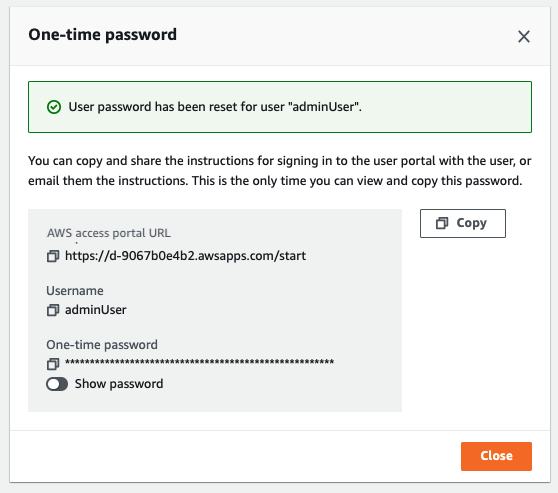Dismiss the dialog with the X icon
This screenshot has height=493, width=558.
(523, 36)
